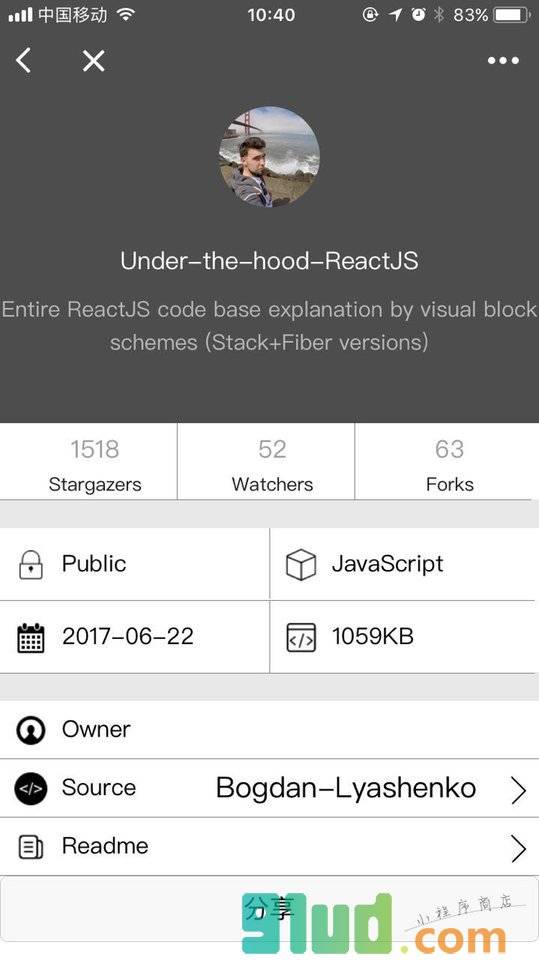Tap the Under-the-hood-ReactJS repository title
The image size is (539, 960).
[270, 261]
